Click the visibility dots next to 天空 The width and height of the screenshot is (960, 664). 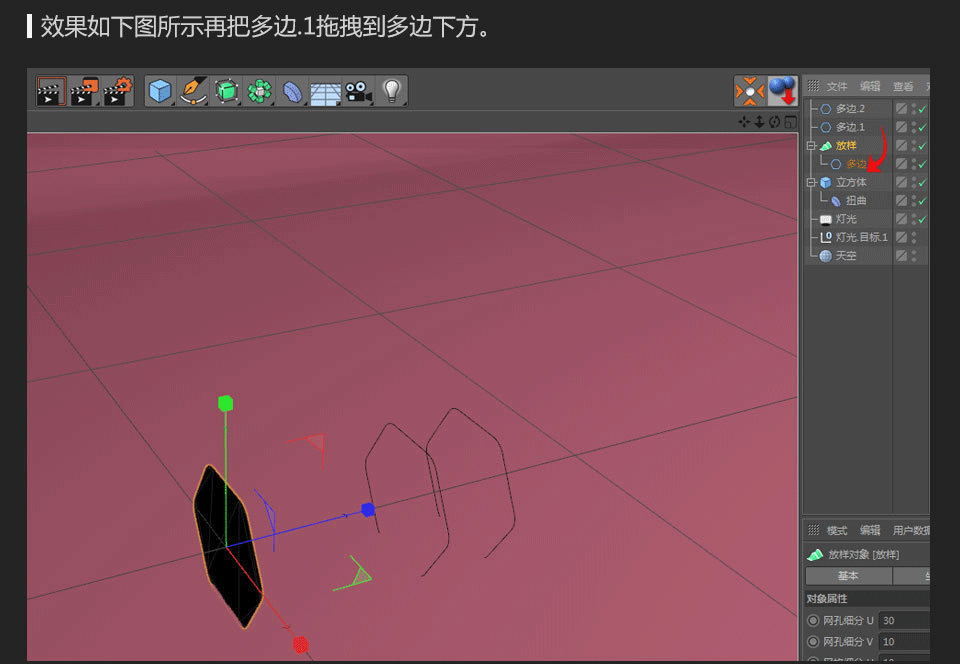point(914,254)
